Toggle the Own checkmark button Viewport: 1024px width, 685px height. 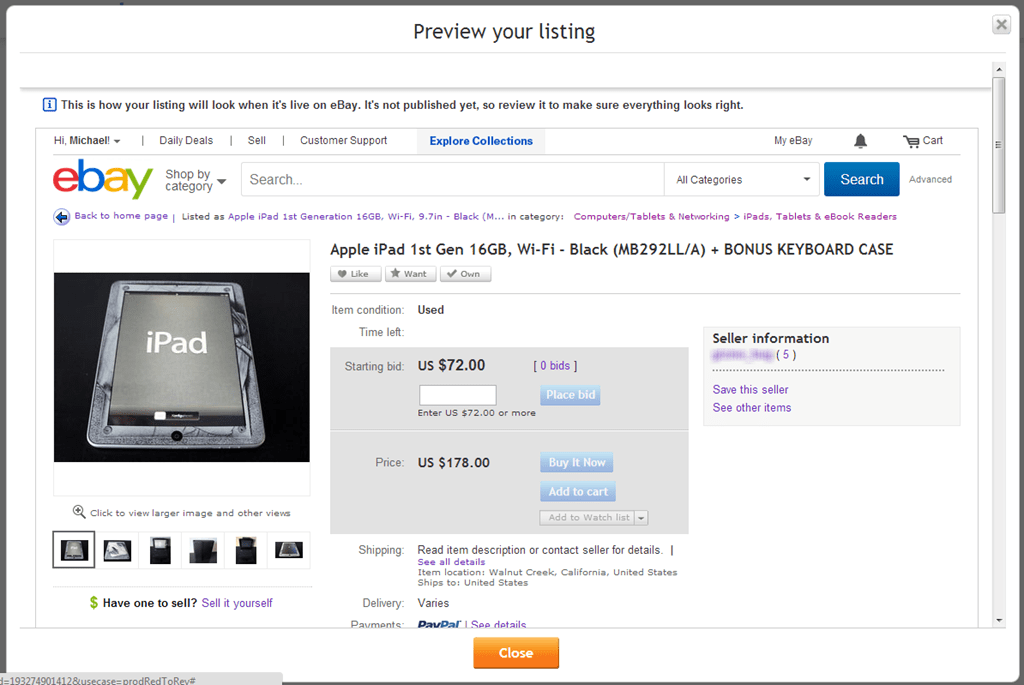coord(464,274)
